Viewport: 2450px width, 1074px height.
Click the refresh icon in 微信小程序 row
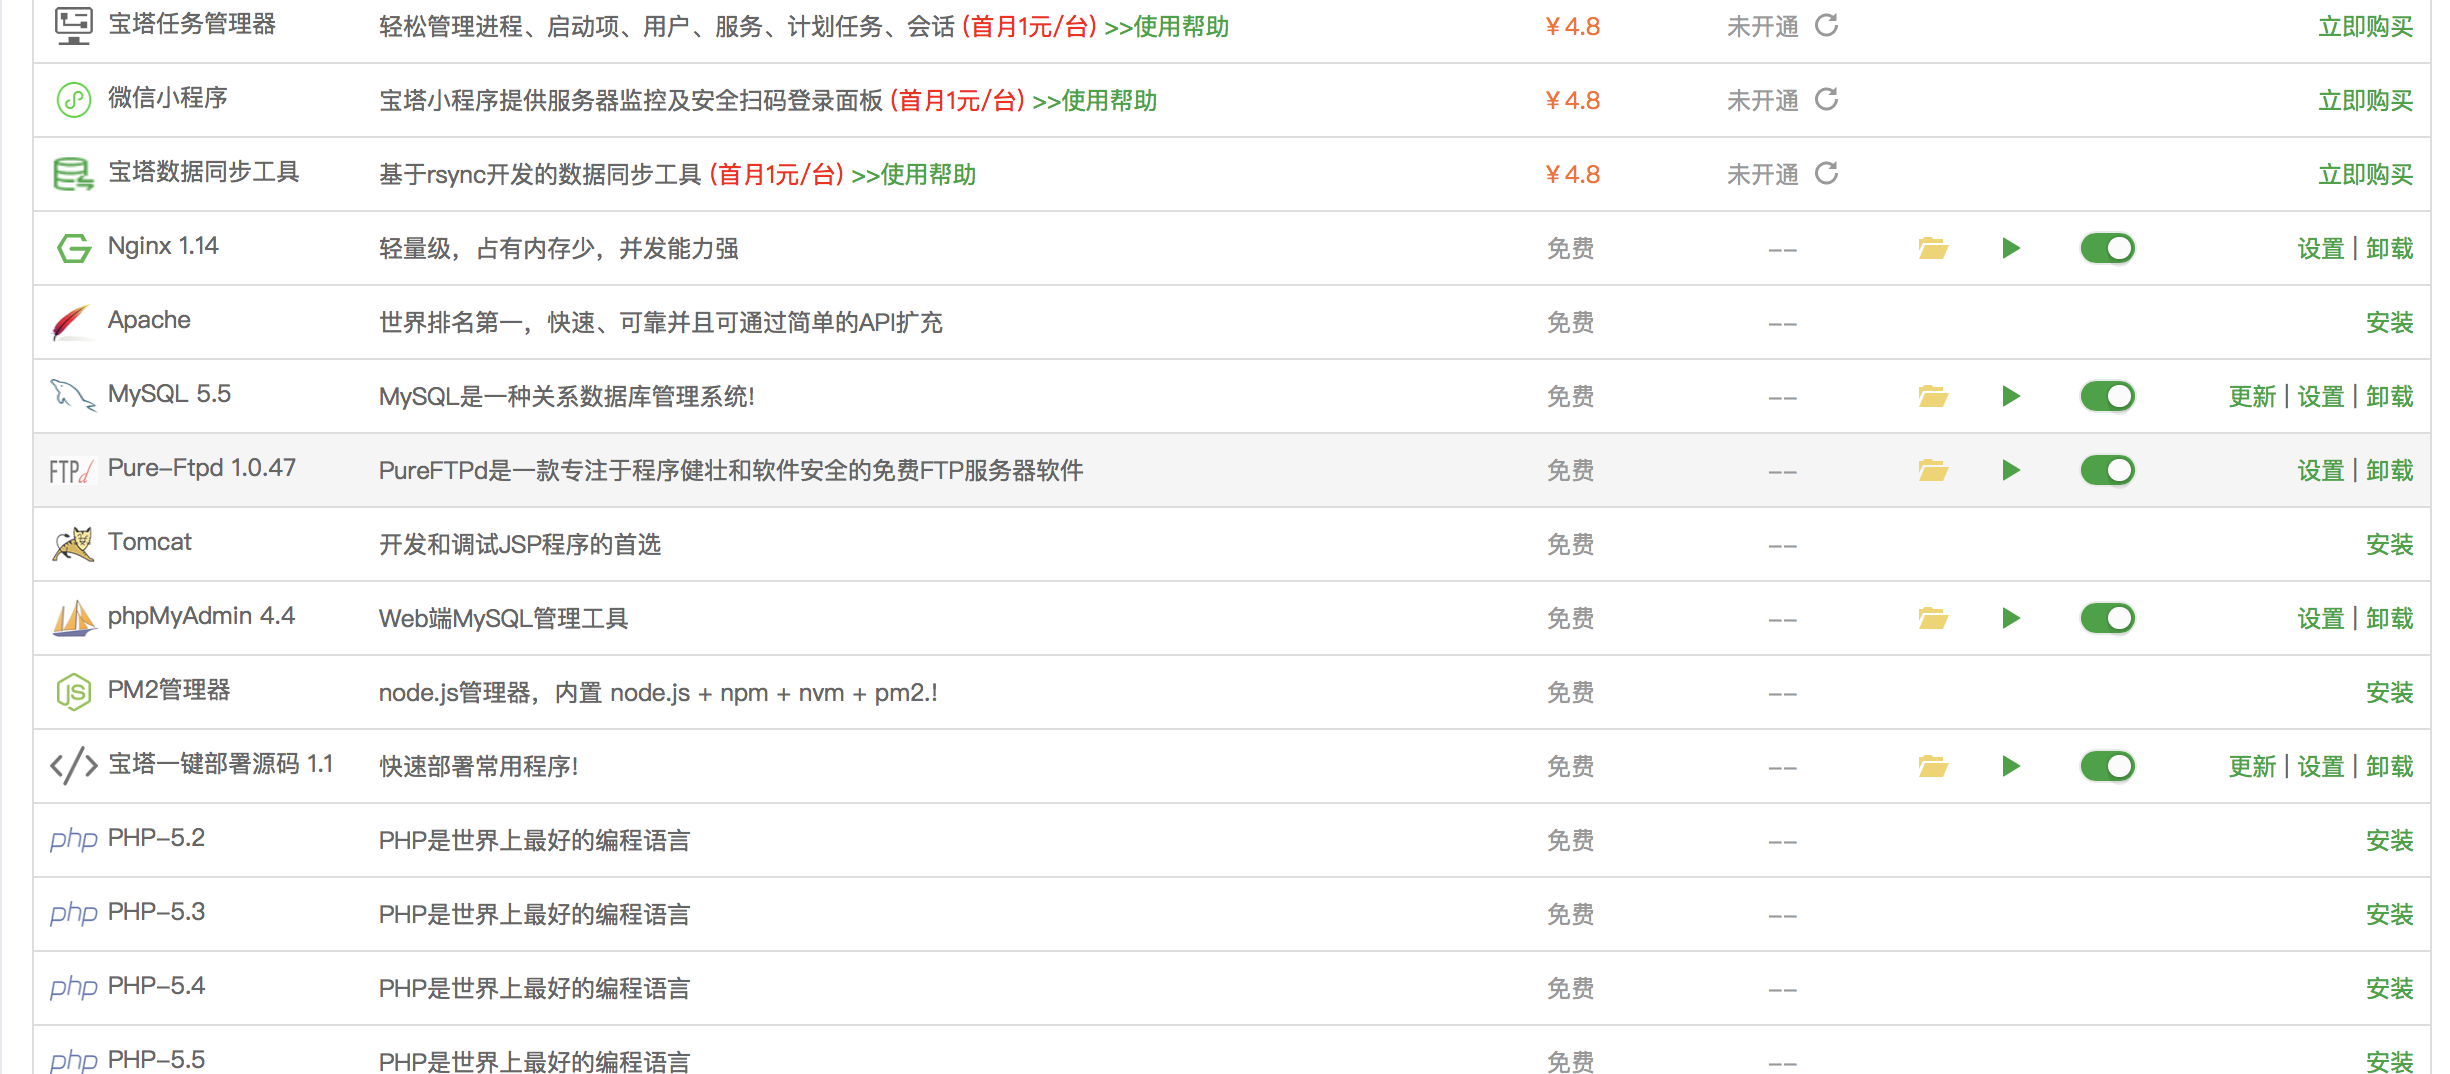[1826, 99]
